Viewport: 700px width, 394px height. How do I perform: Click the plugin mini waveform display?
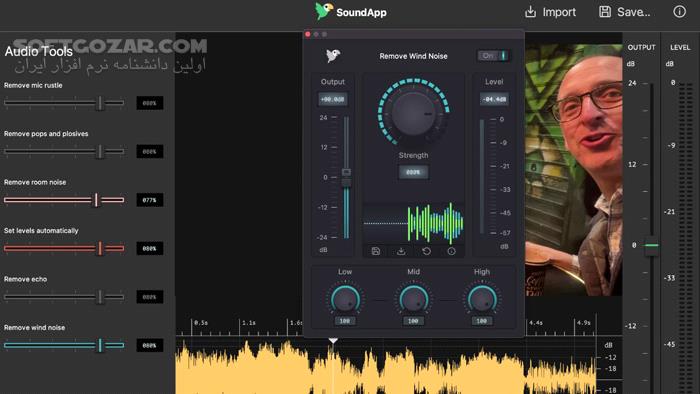413,223
